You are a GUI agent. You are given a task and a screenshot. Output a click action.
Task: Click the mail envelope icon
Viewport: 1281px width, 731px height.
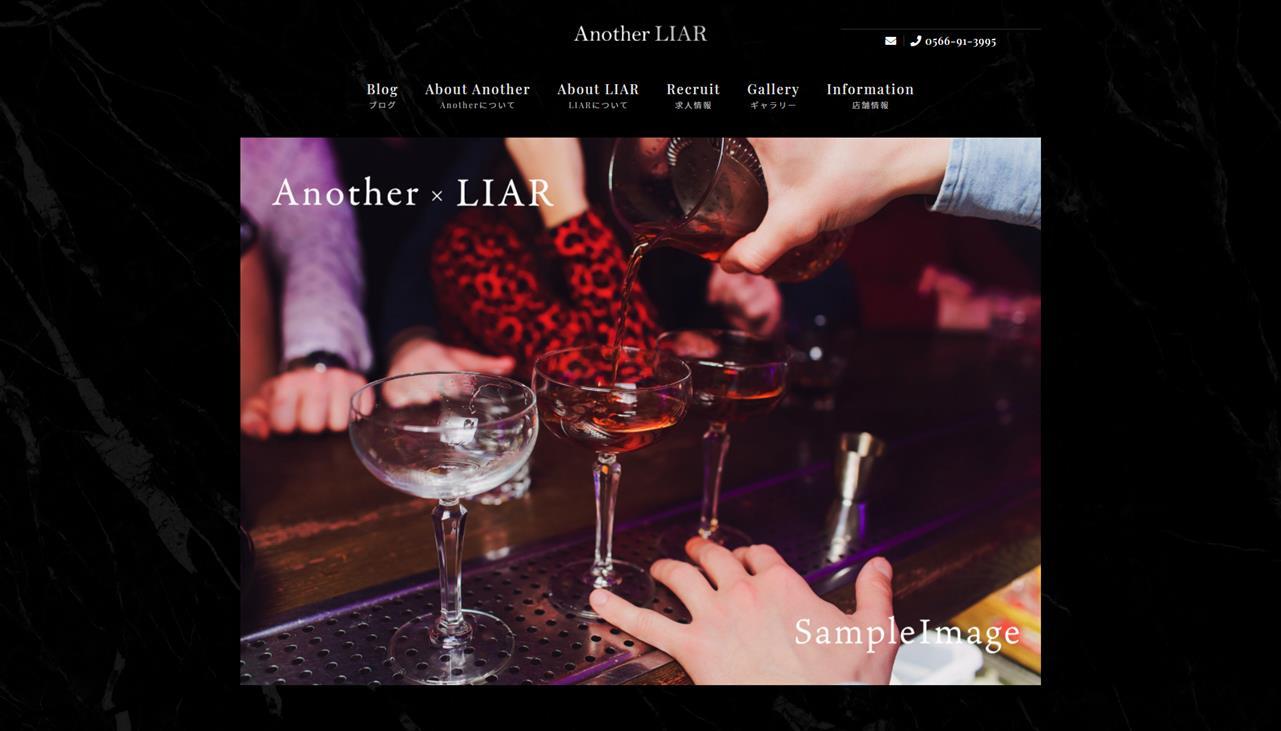pyautogui.click(x=890, y=41)
